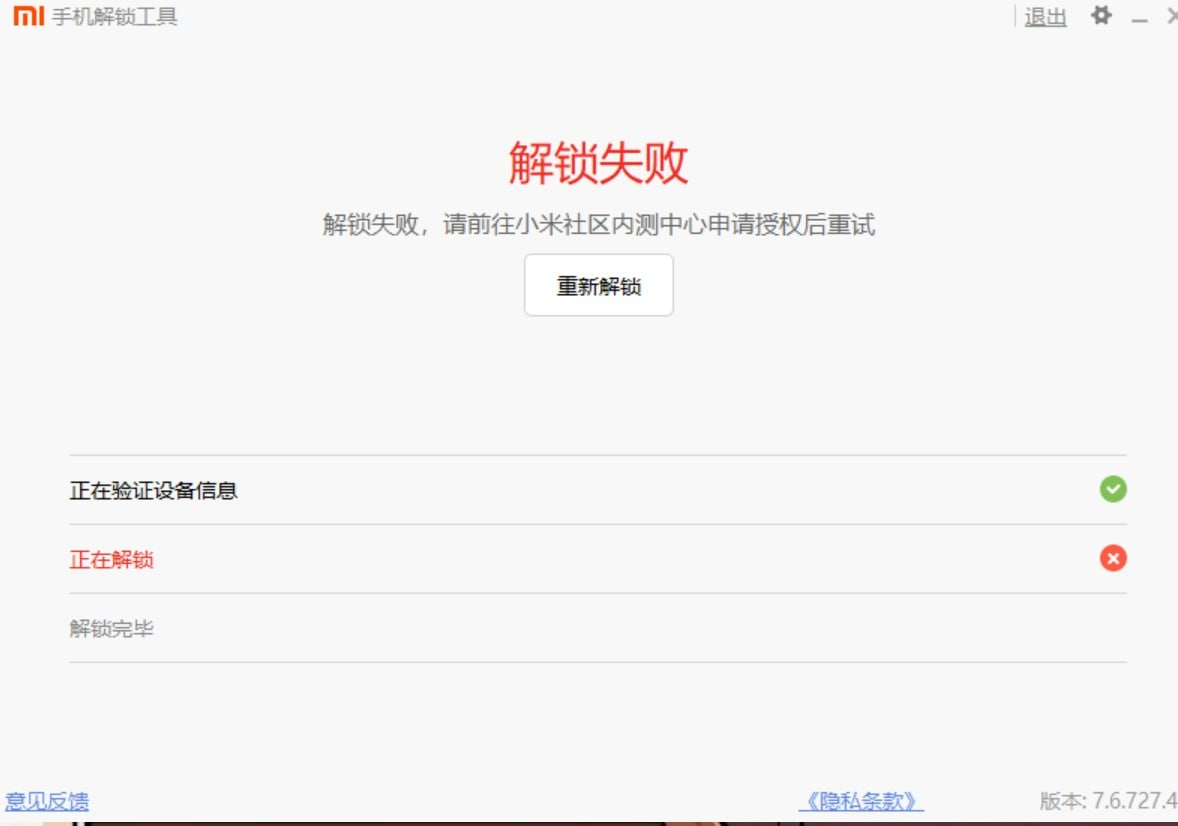The height and width of the screenshot is (826, 1178).
Task: Open the 意见反馈 feedback link
Action: (47, 801)
